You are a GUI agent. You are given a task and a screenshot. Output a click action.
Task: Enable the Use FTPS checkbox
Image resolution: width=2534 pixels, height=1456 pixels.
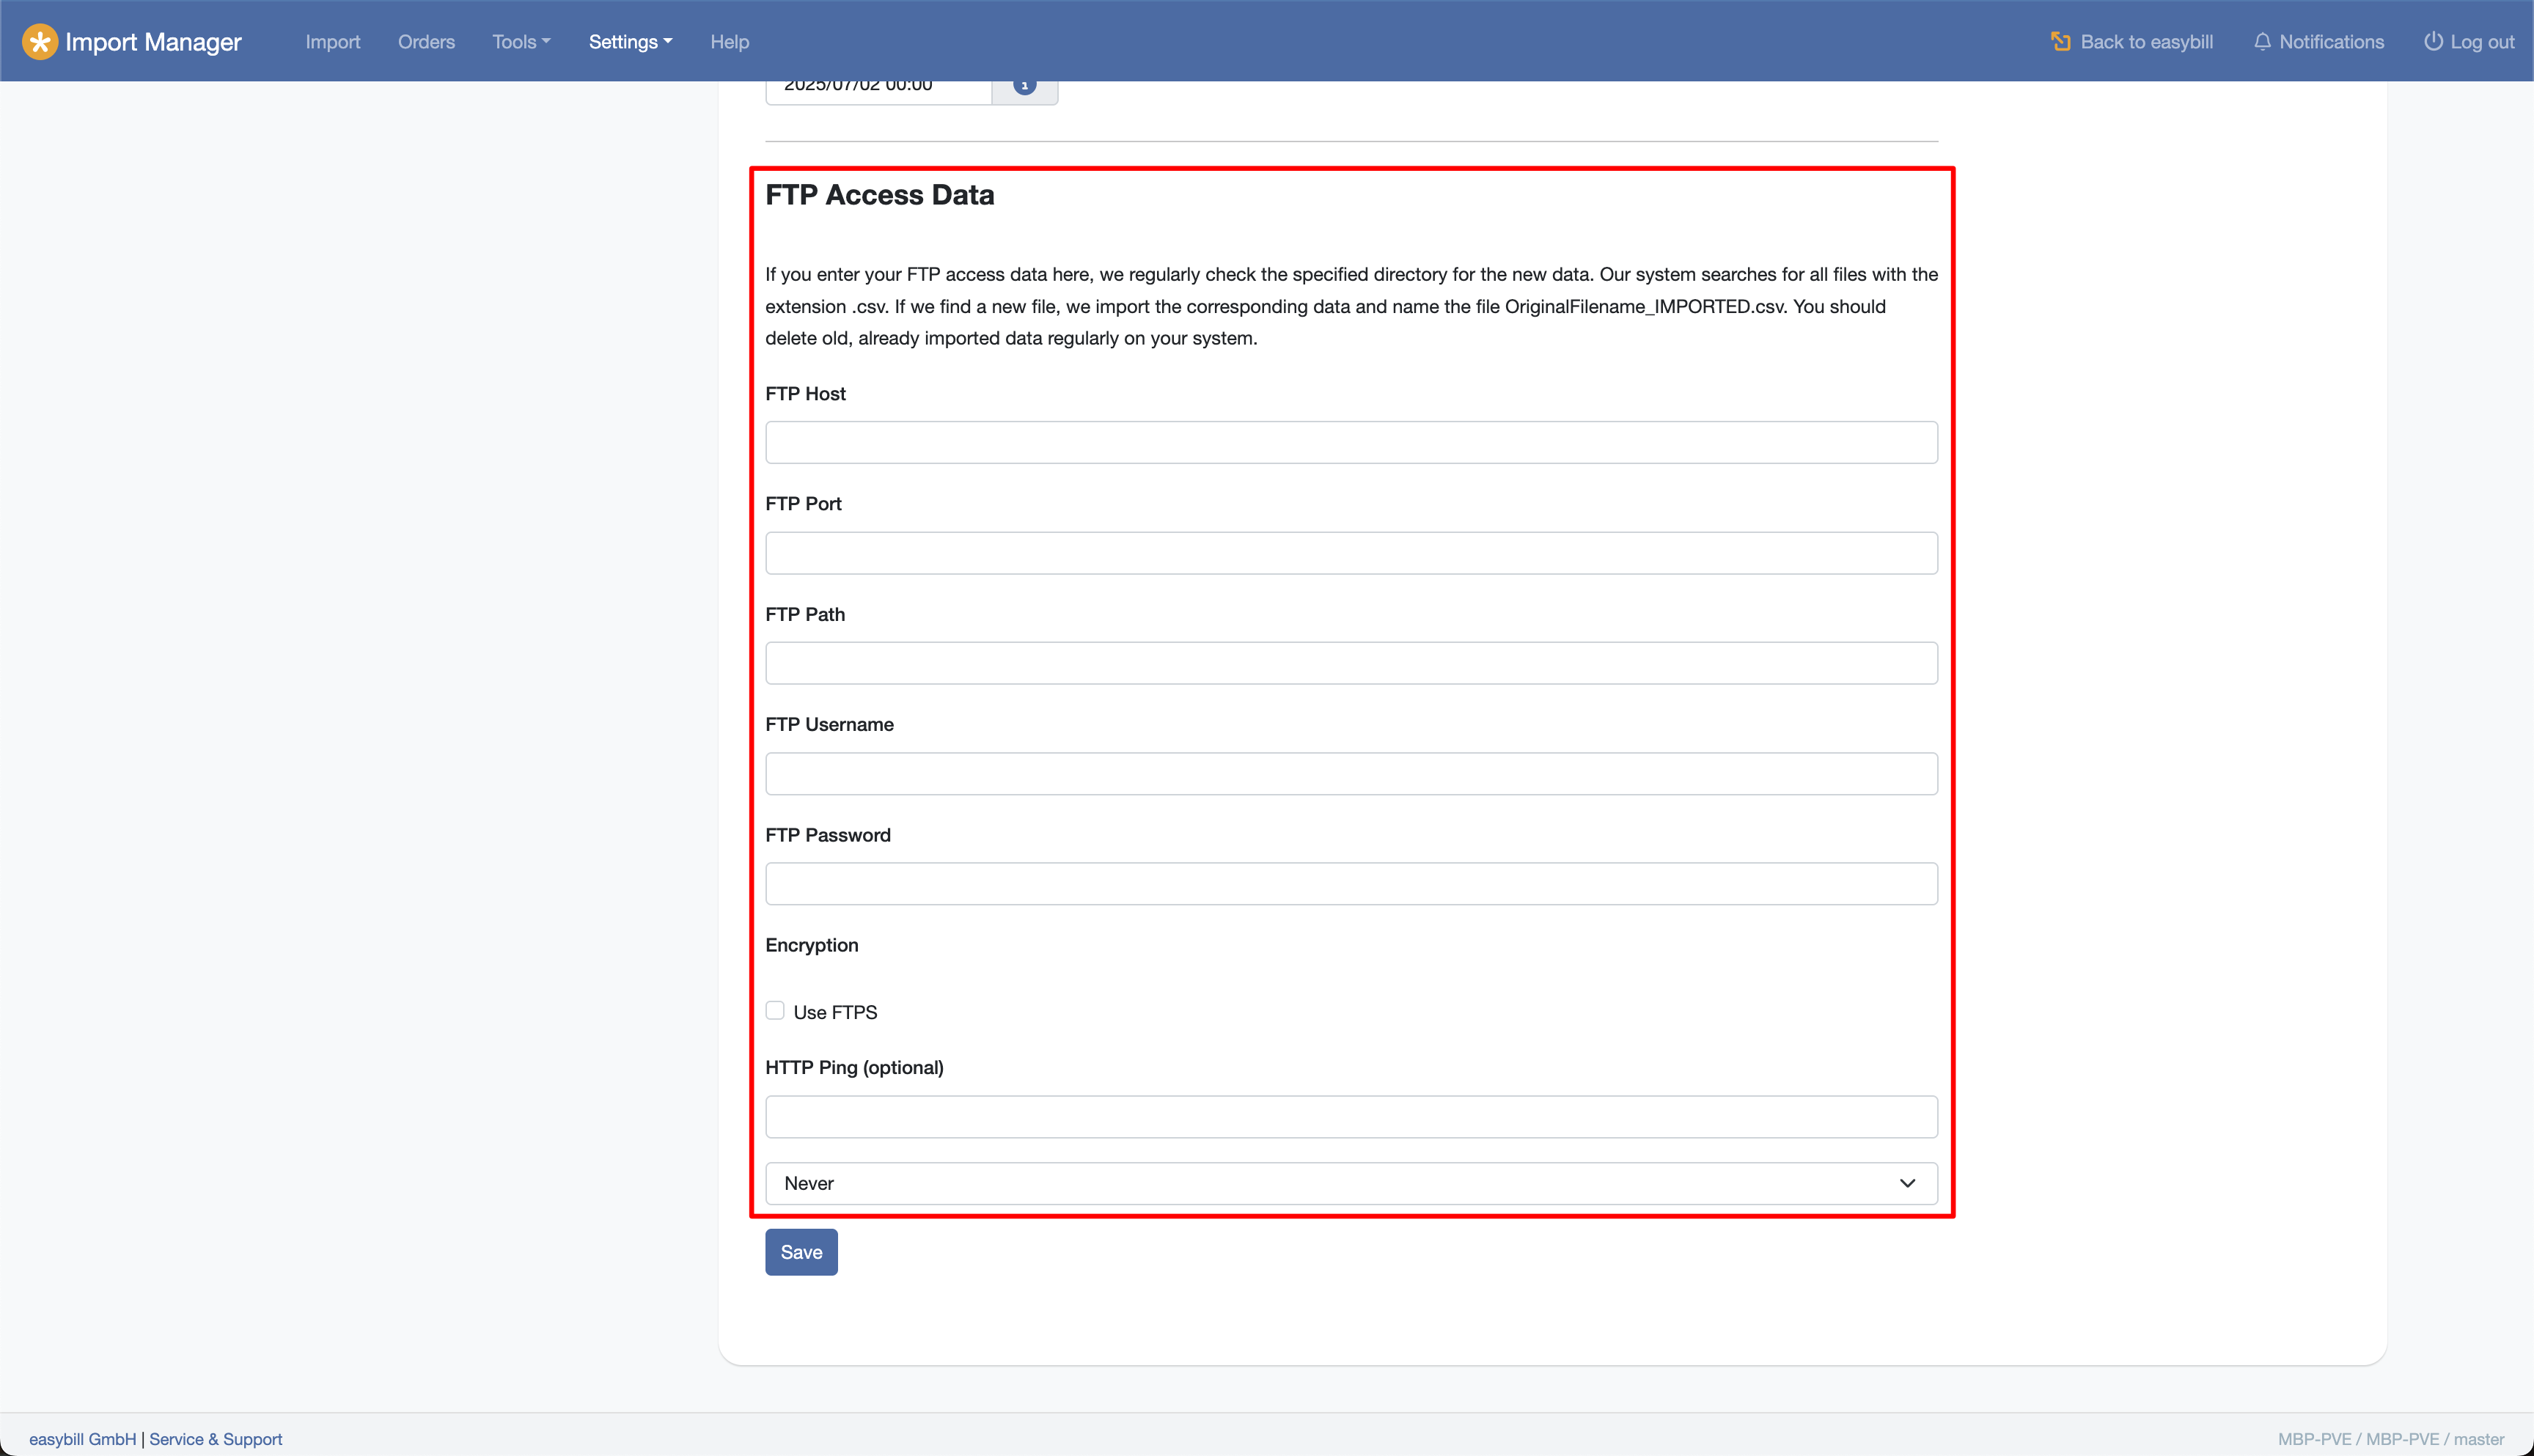[775, 1010]
